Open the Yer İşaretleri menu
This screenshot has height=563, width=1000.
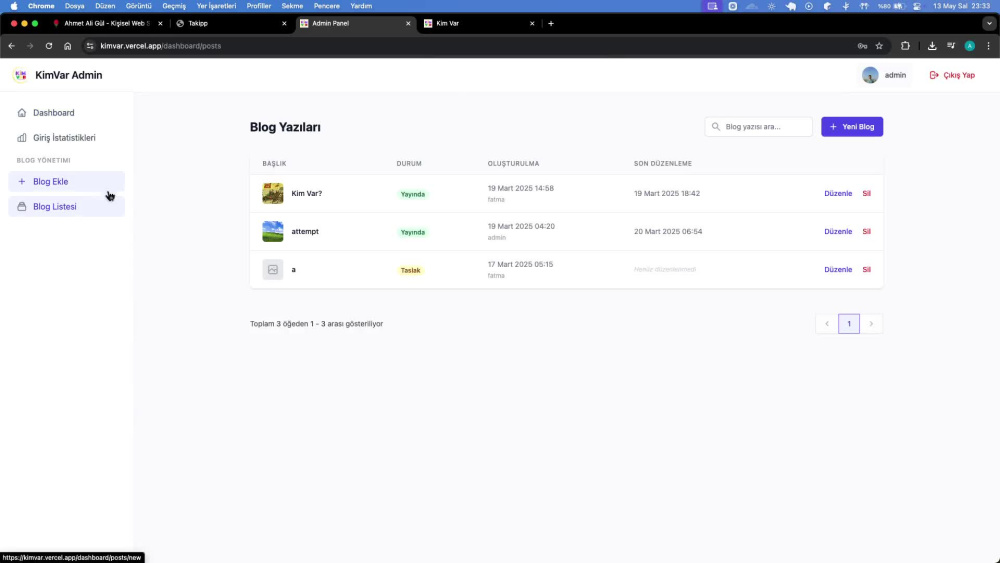[216, 6]
